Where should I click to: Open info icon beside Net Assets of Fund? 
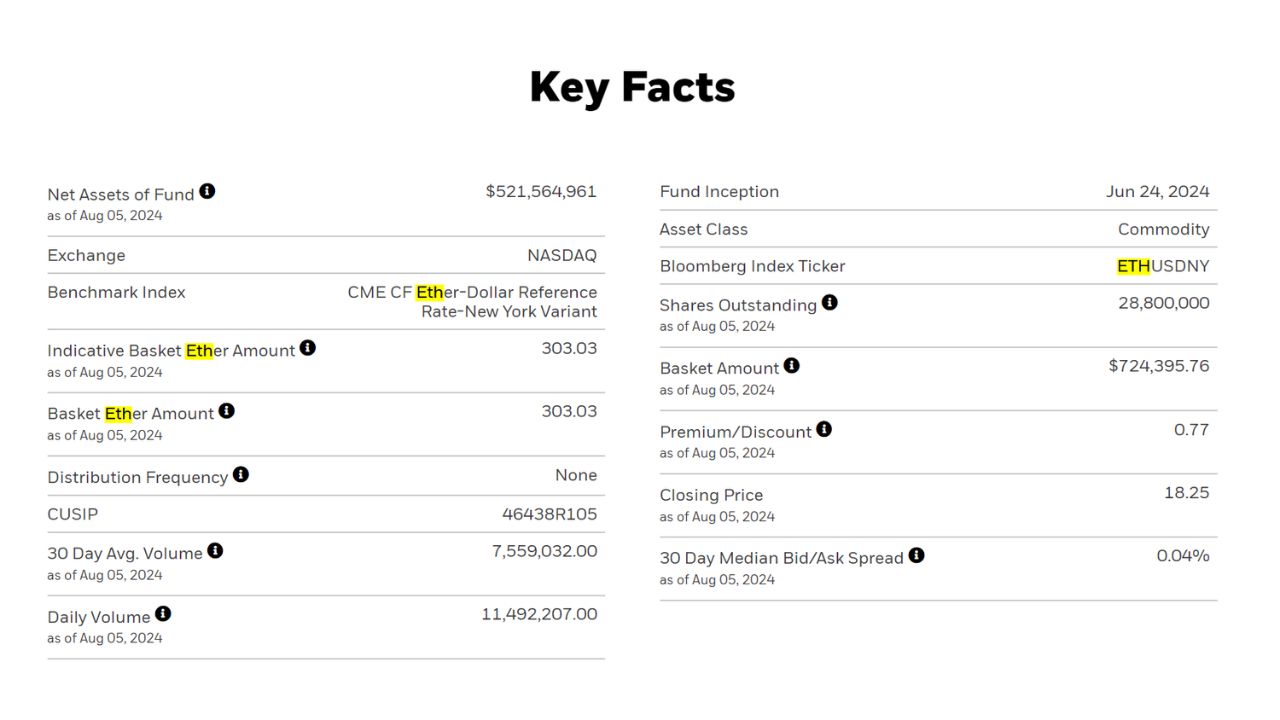coord(207,191)
